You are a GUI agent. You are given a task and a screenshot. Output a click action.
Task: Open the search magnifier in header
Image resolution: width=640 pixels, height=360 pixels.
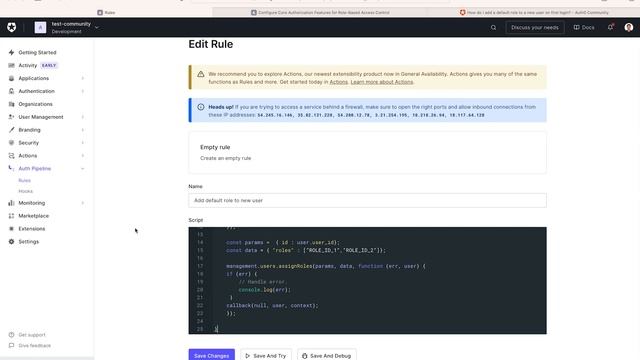coord(493,27)
